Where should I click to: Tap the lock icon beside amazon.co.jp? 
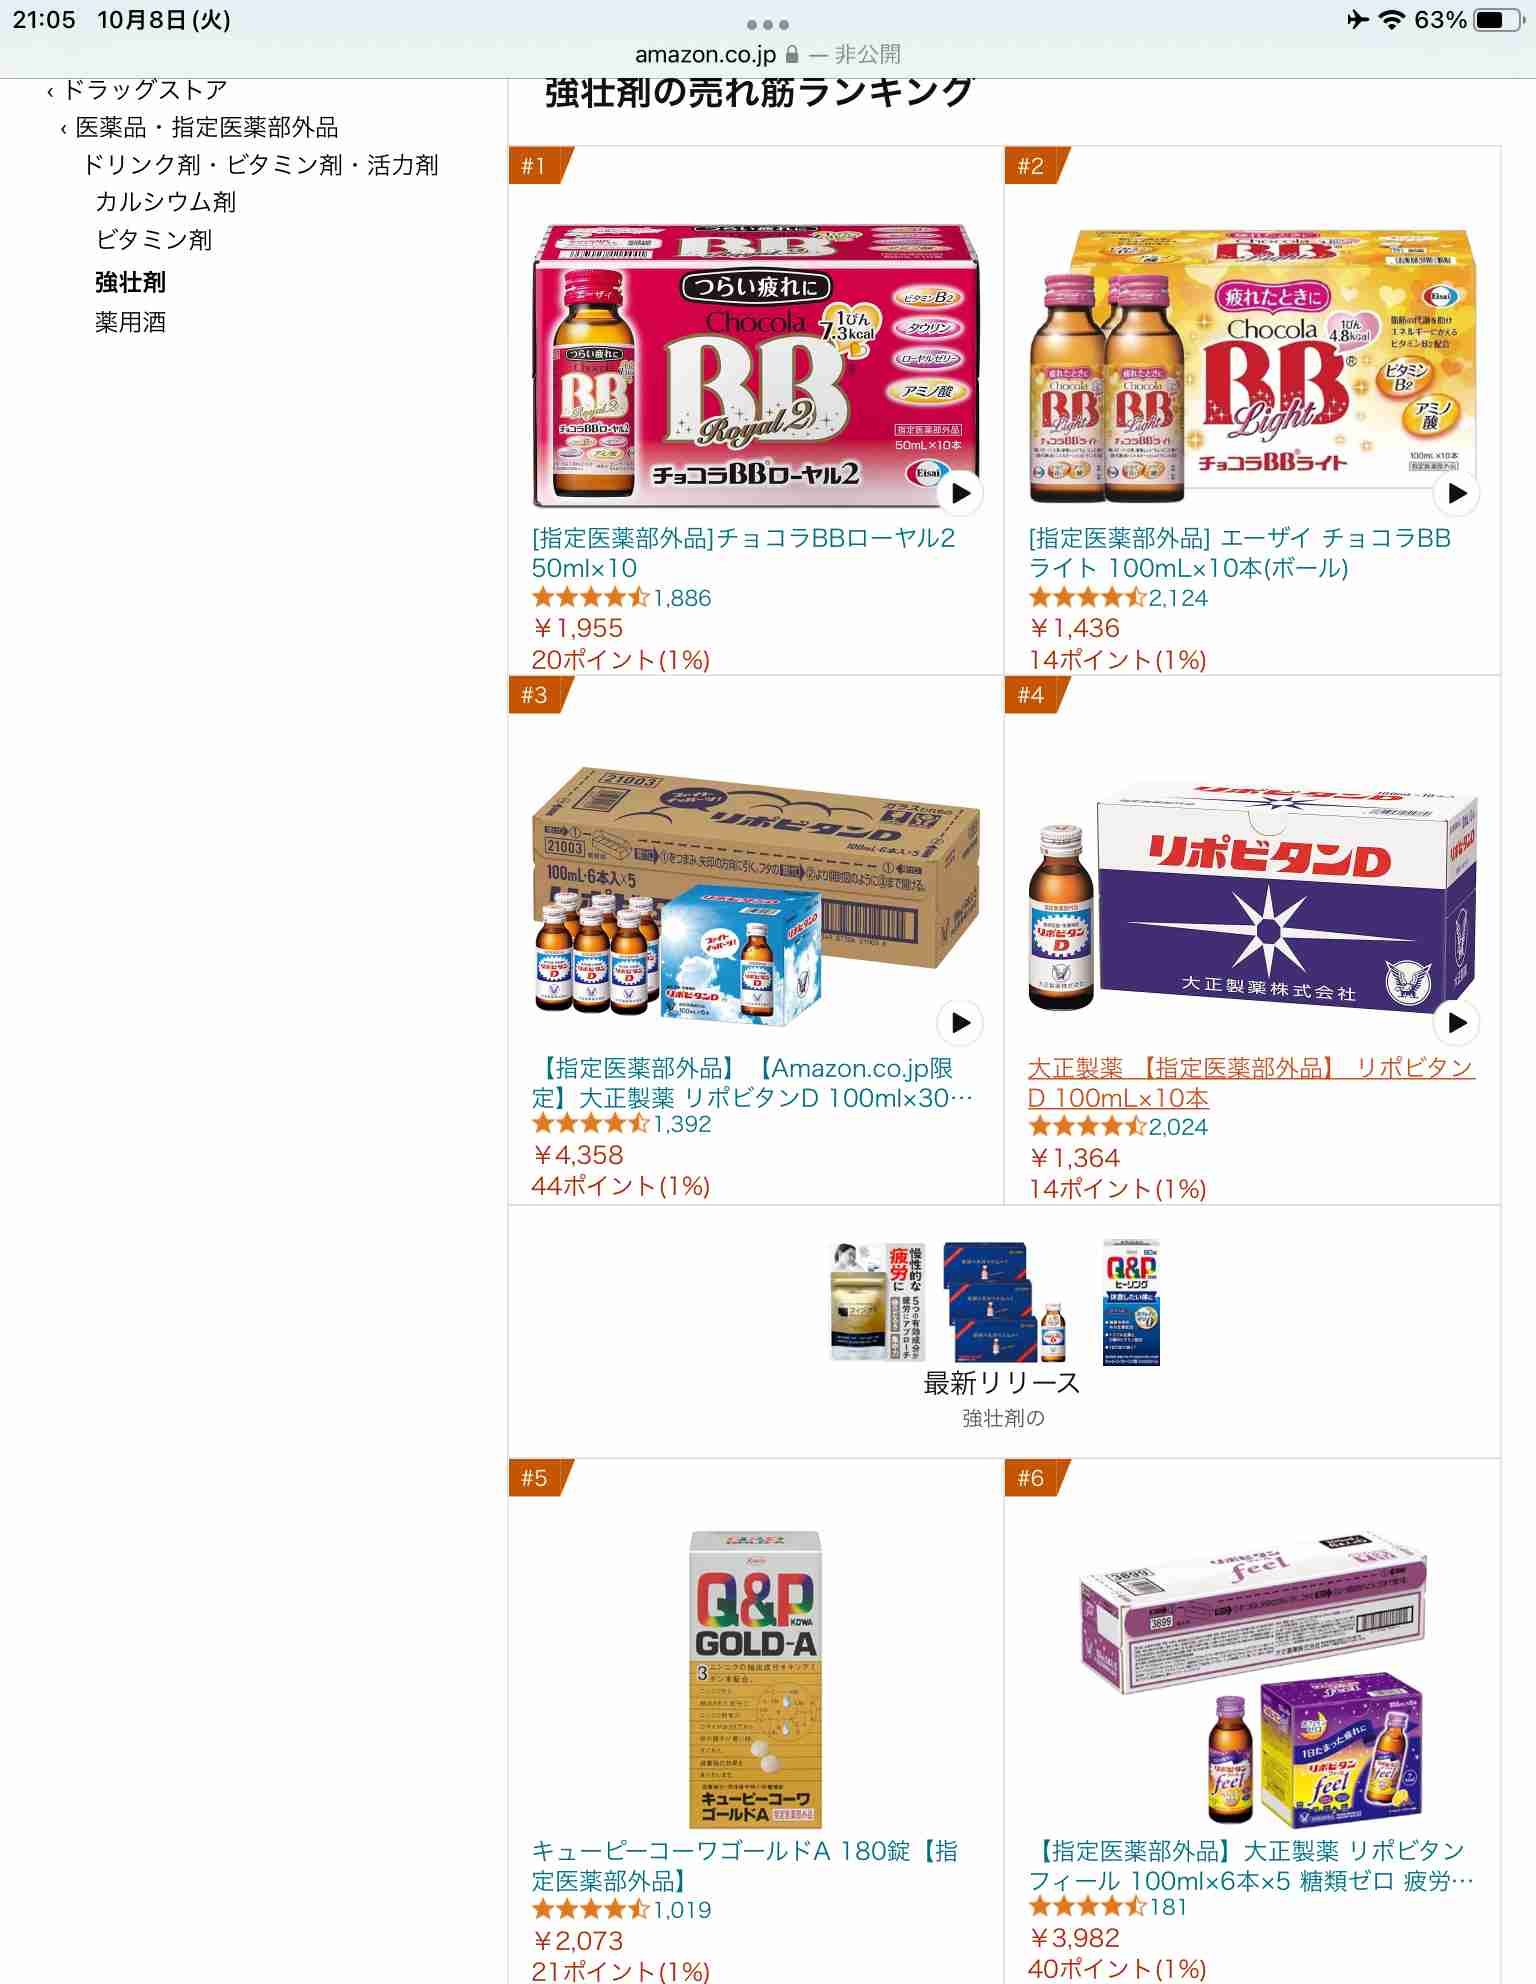(x=792, y=54)
